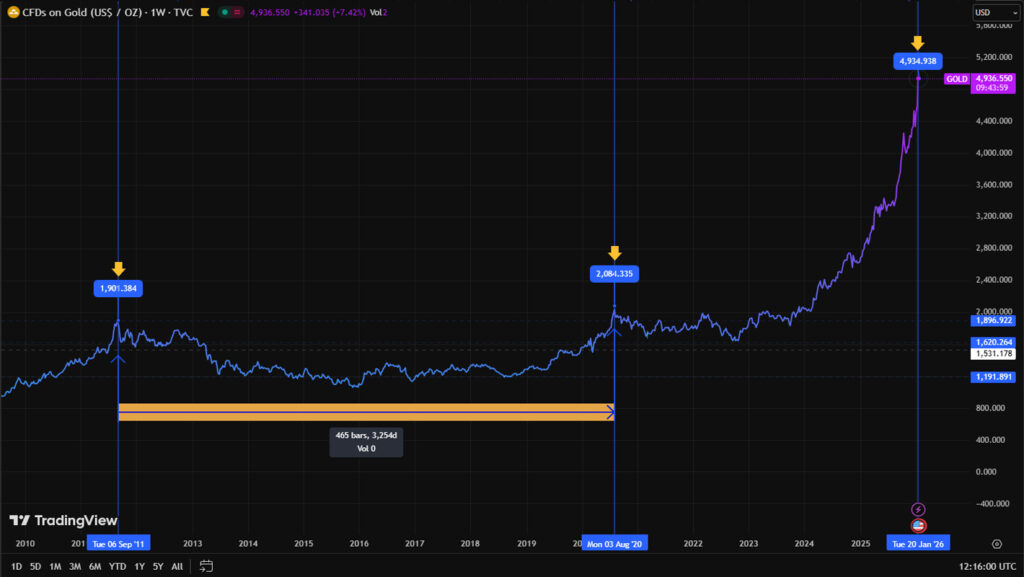The image size is (1024, 577).
Task: Click the 1,620.264 price axis label
Action: [x=993, y=342]
